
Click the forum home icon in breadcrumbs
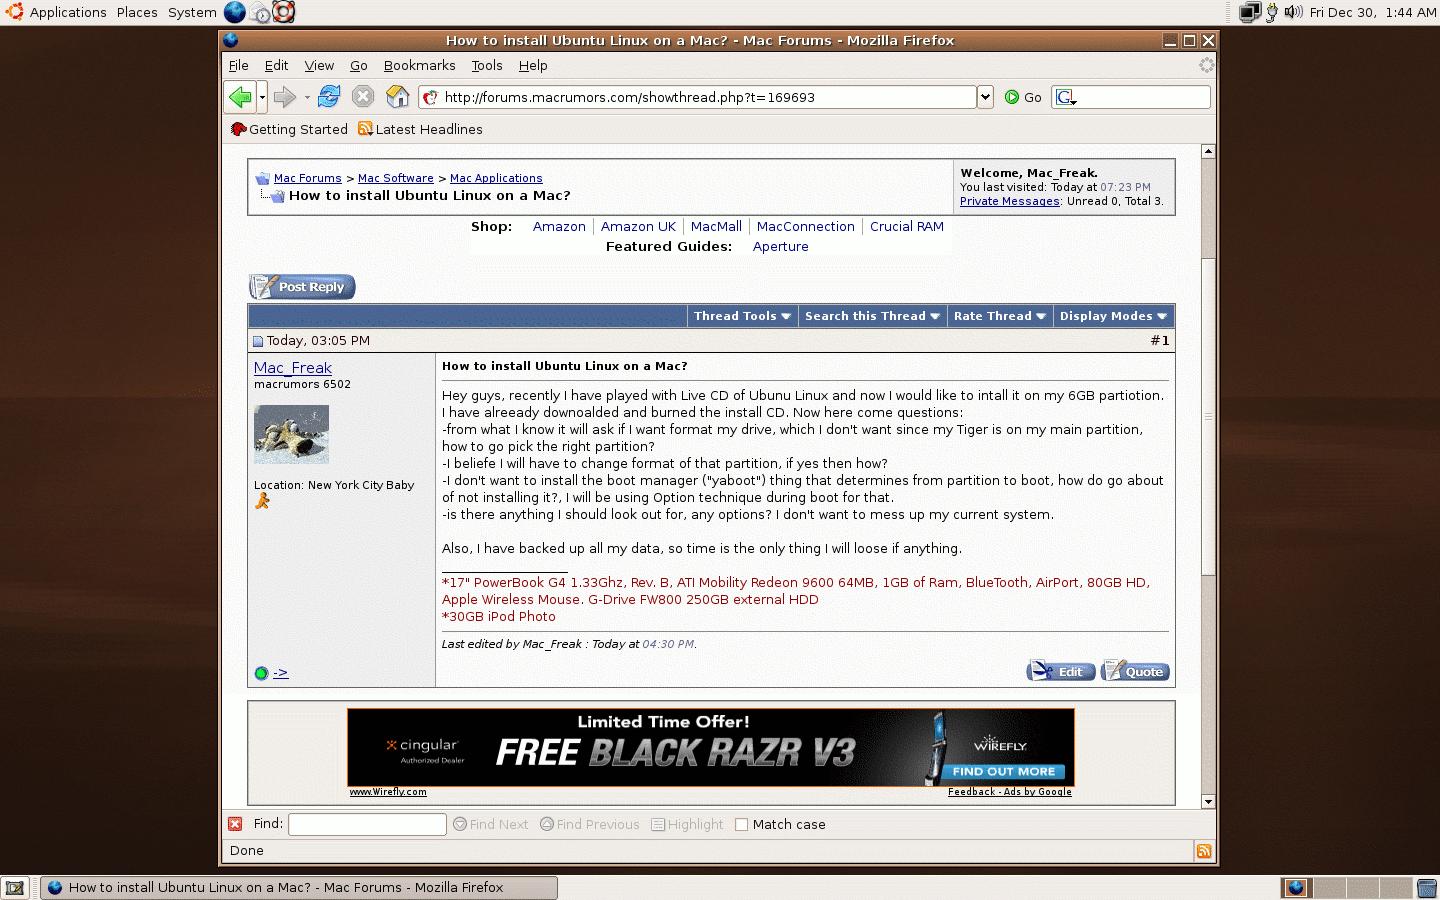[x=262, y=178]
